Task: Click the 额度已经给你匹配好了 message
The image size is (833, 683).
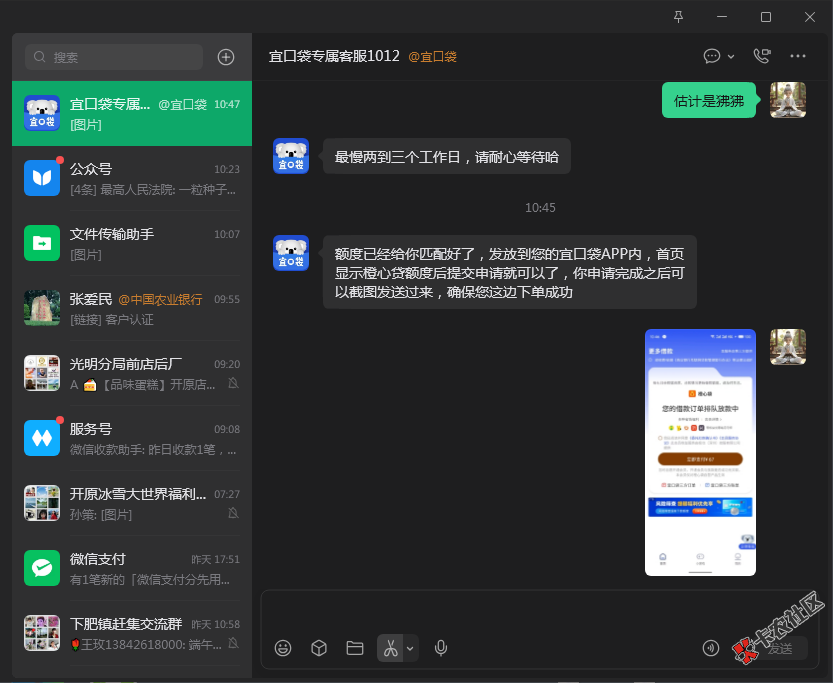Action: point(509,272)
